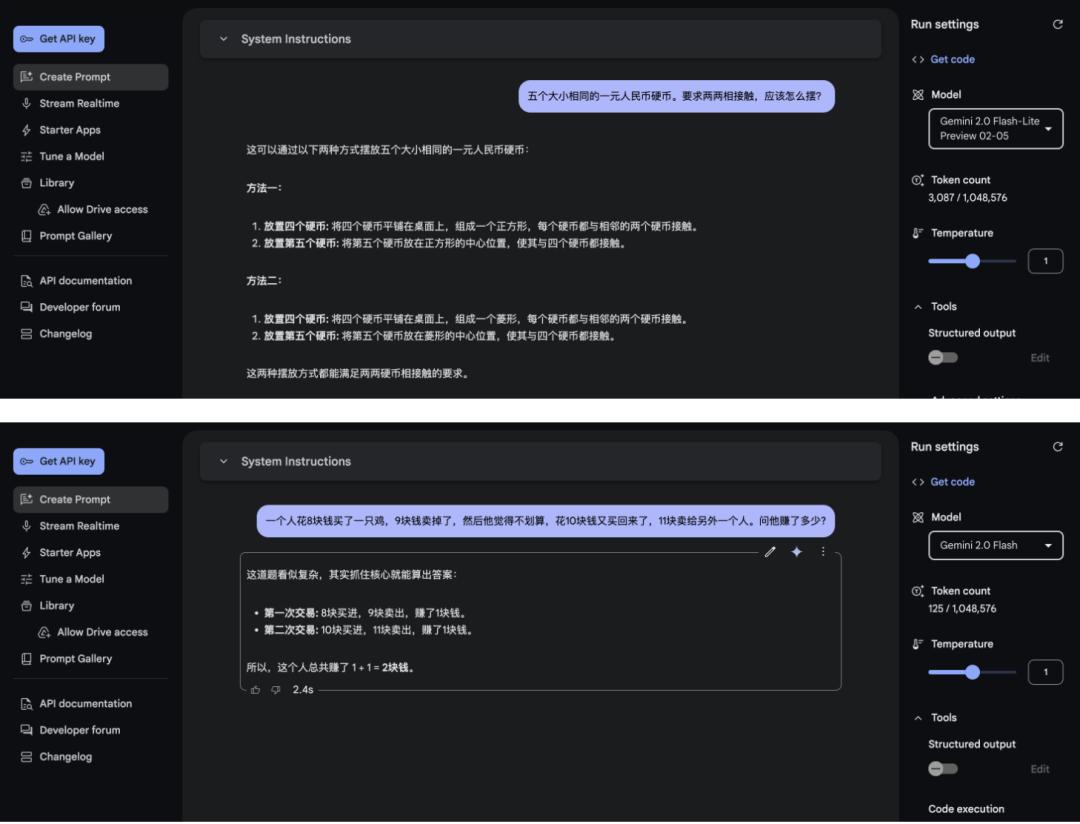1080x824 pixels.
Task: Click the sparkle icon above the model response
Action: (x=796, y=551)
